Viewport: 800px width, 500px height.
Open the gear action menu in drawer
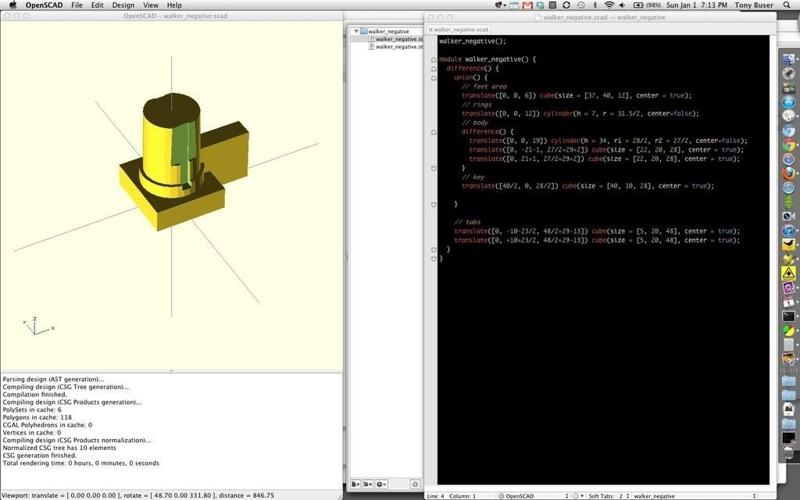tap(381, 484)
